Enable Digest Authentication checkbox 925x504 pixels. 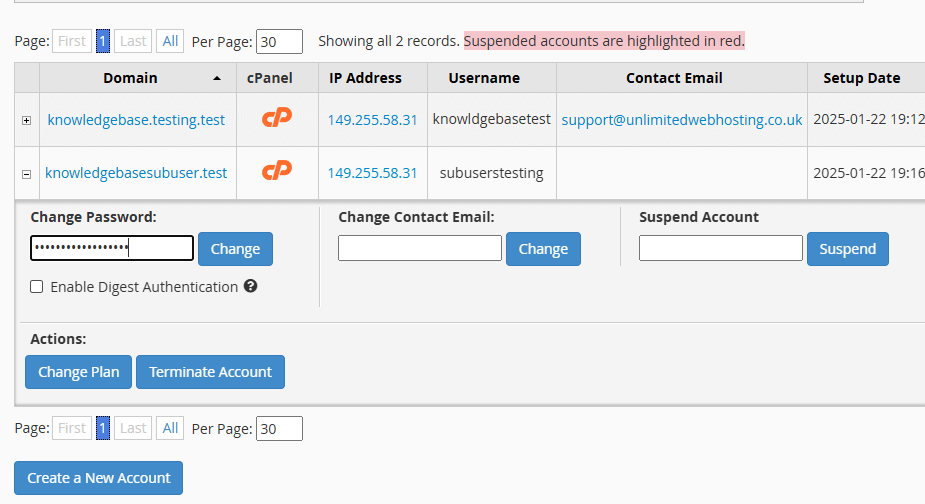[37, 287]
